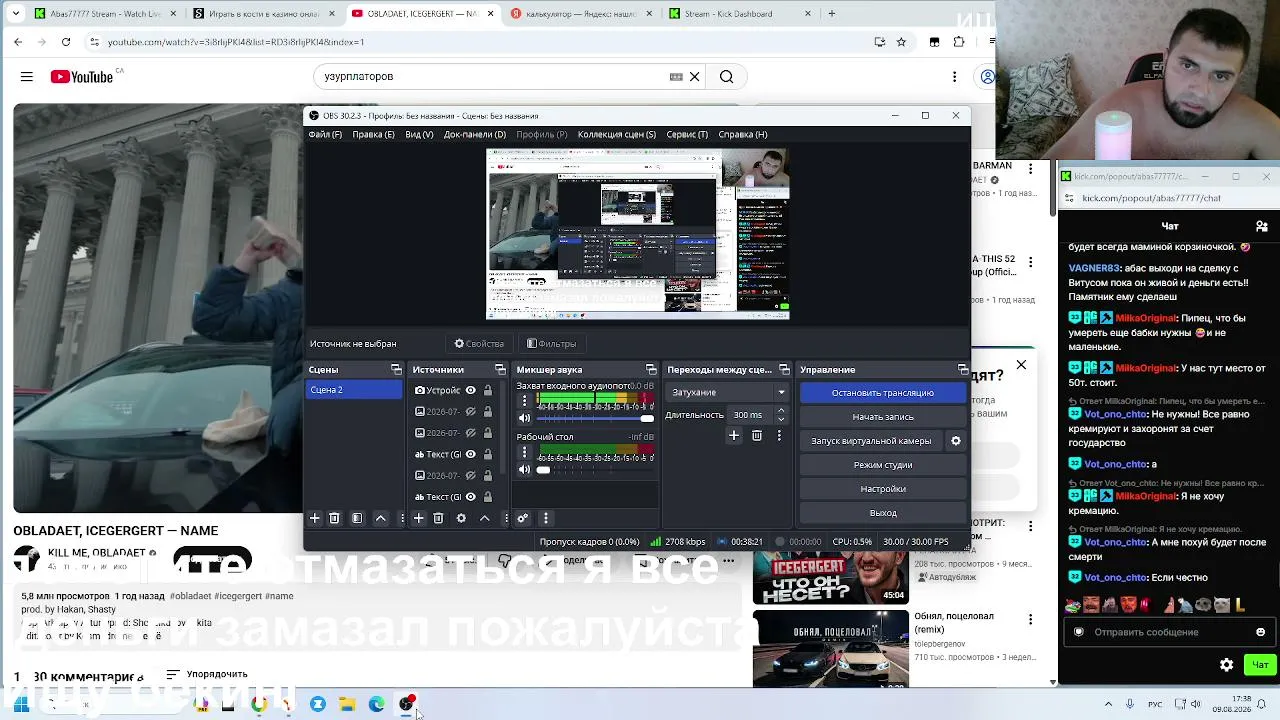Click the Kick chat message input field
1280x720 pixels.
[x=1170, y=632]
